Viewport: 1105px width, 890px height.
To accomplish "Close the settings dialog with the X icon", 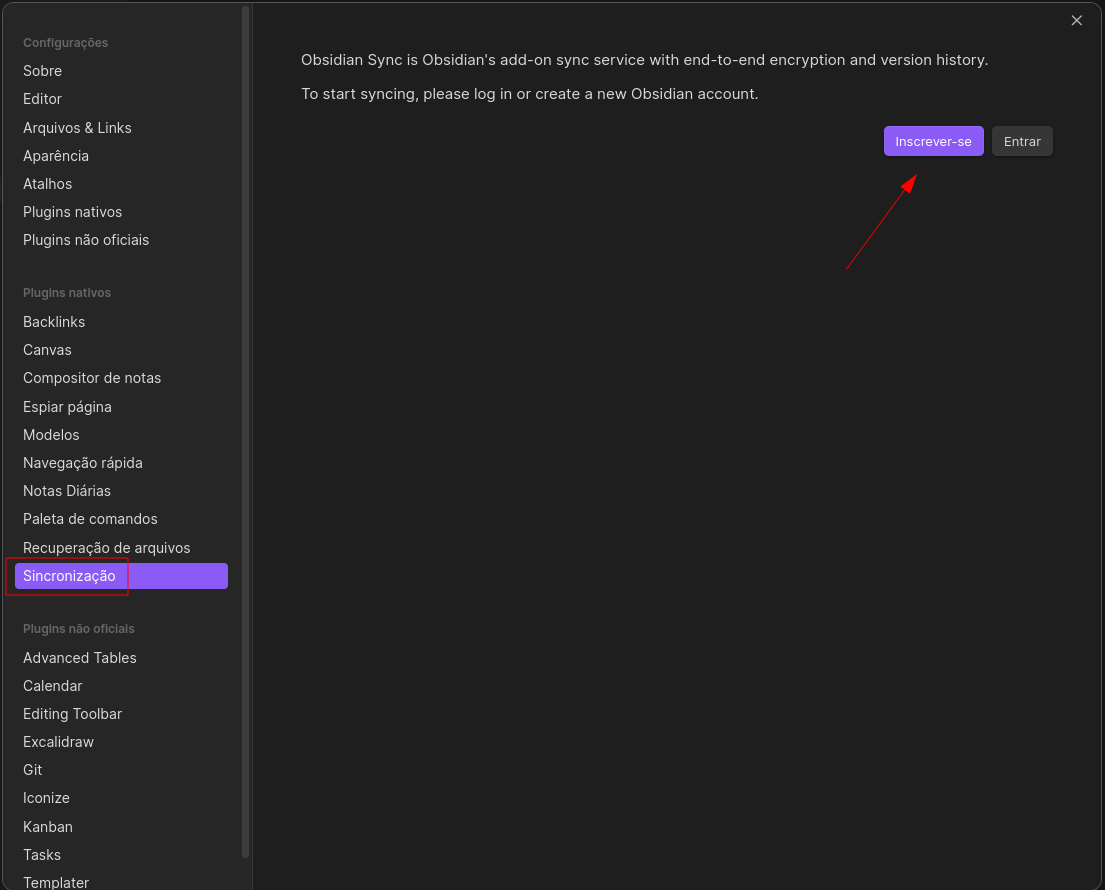I will tap(1076, 20).
